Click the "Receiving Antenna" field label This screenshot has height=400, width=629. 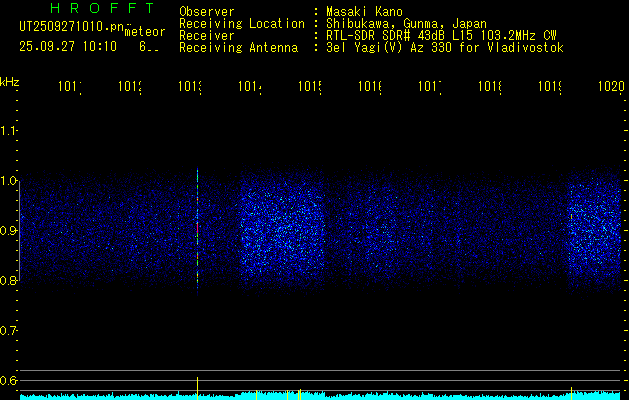pyautogui.click(x=238, y=48)
